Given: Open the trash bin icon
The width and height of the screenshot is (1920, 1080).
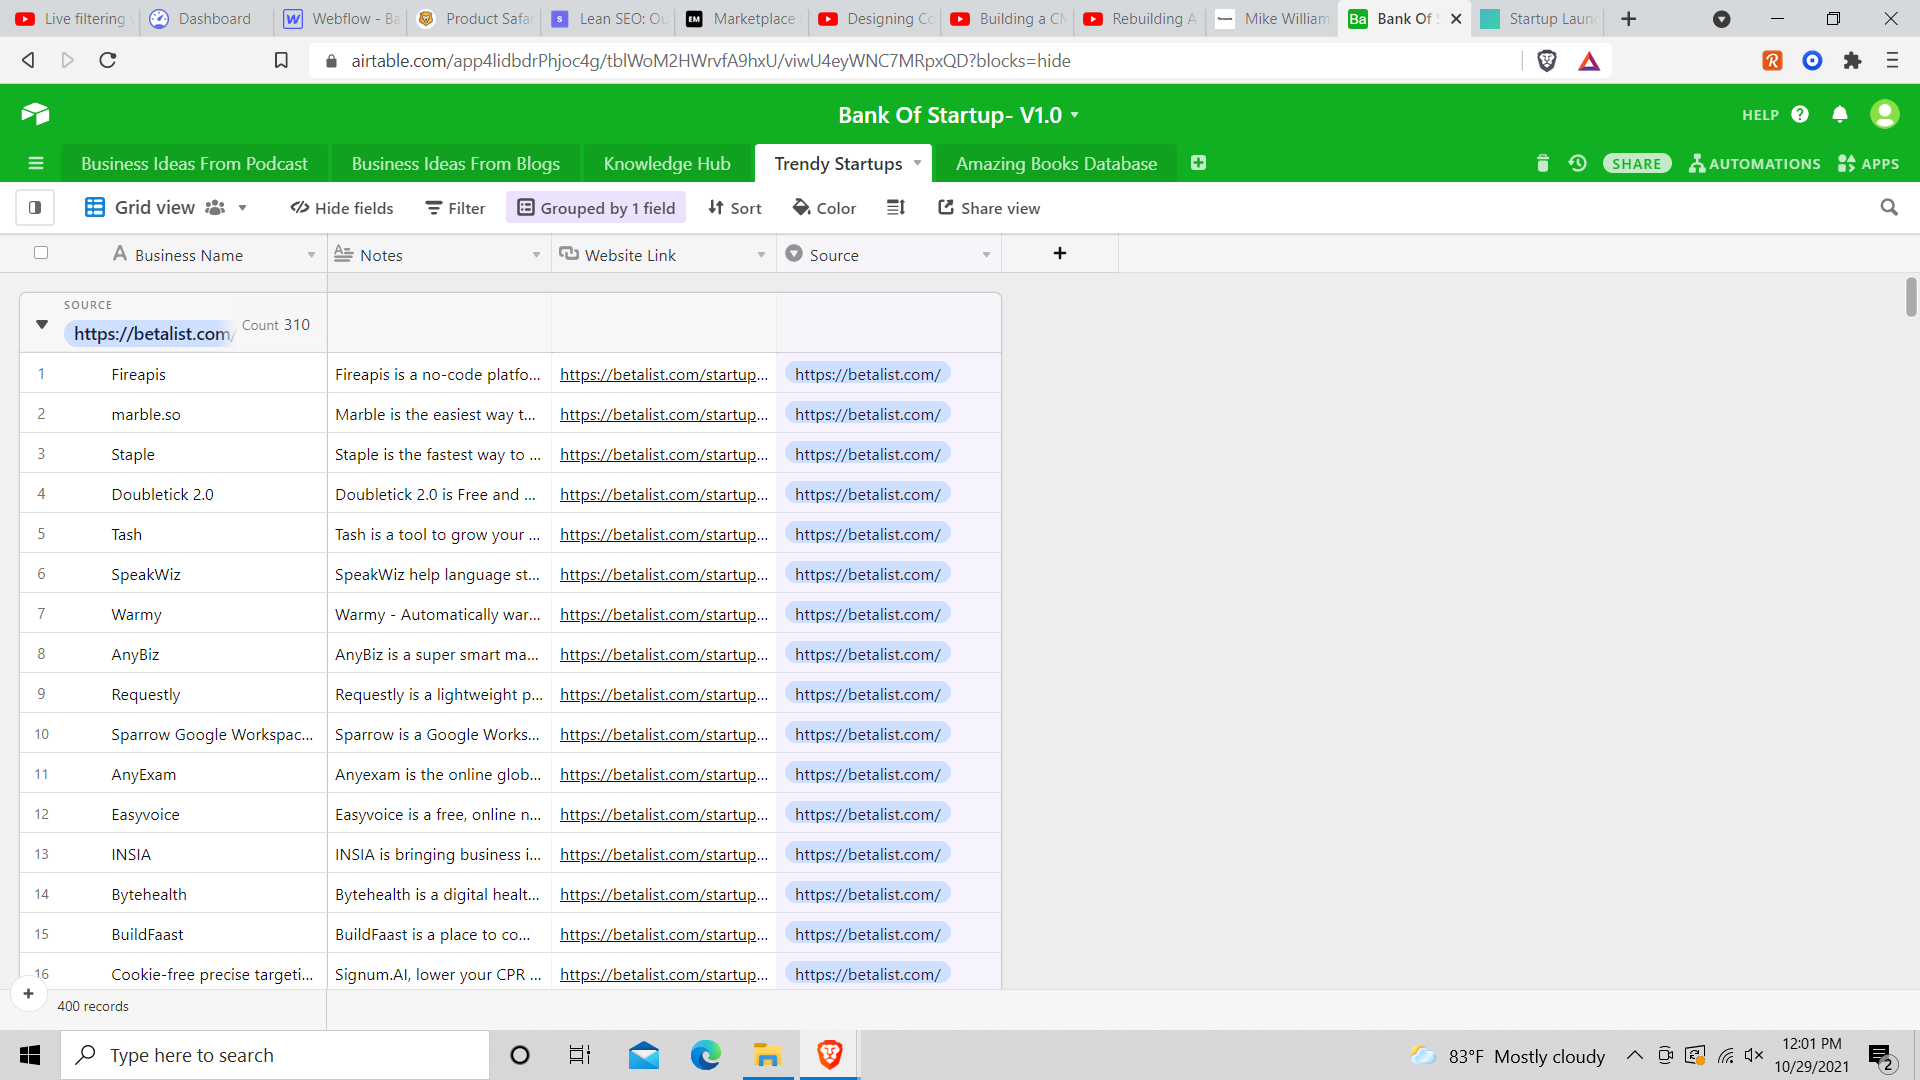Looking at the screenshot, I should [x=1542, y=163].
